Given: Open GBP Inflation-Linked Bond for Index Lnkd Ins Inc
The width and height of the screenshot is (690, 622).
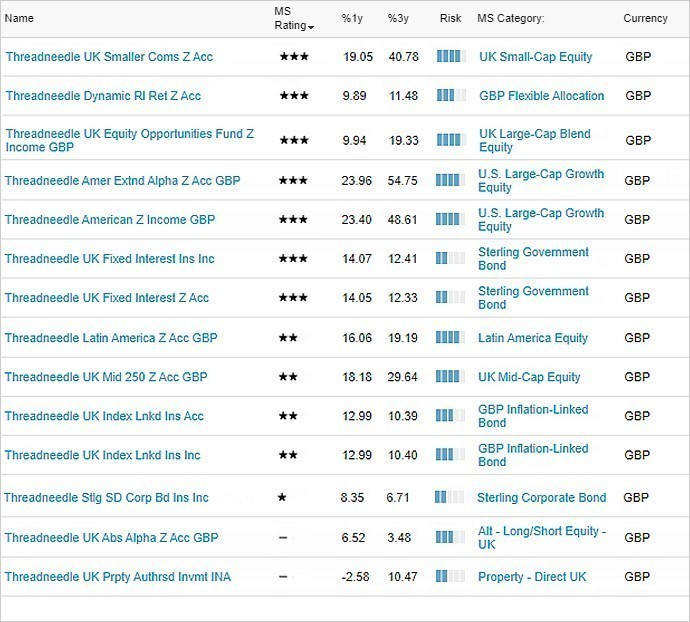Looking at the screenshot, I should [x=533, y=455].
